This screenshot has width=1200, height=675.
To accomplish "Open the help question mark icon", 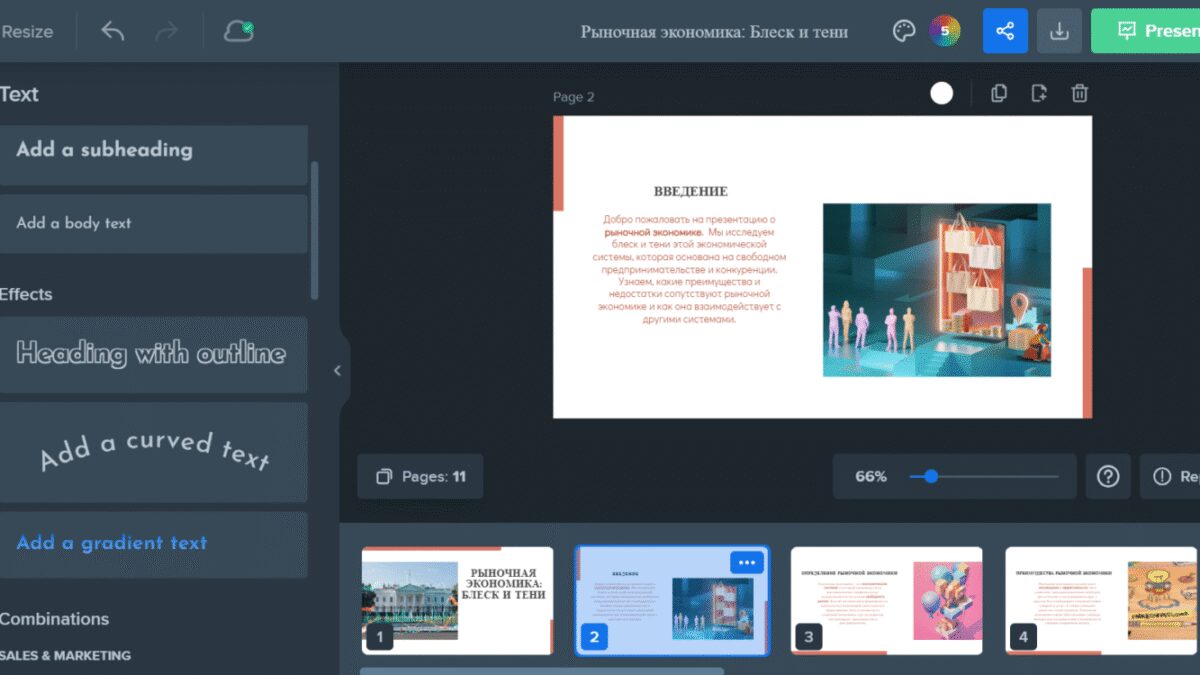I will [1108, 476].
